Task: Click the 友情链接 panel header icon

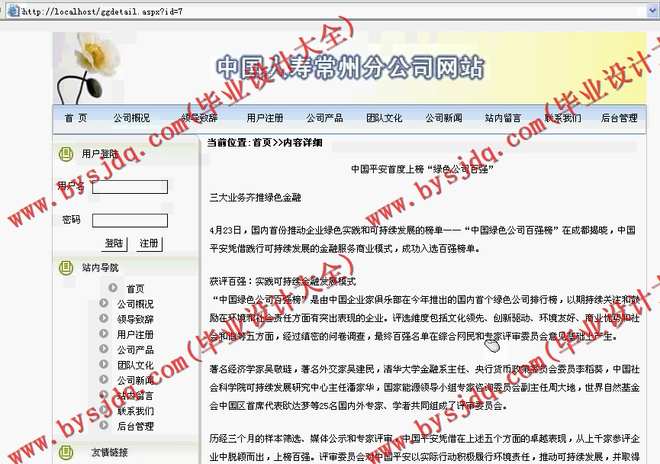Action: click(x=64, y=452)
